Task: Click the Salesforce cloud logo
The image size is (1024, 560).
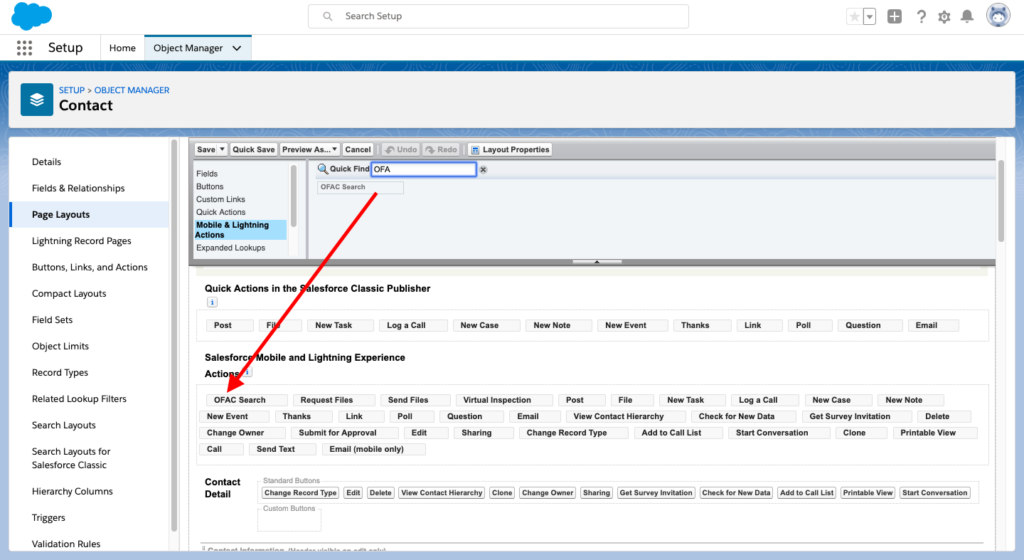Action: [31, 16]
